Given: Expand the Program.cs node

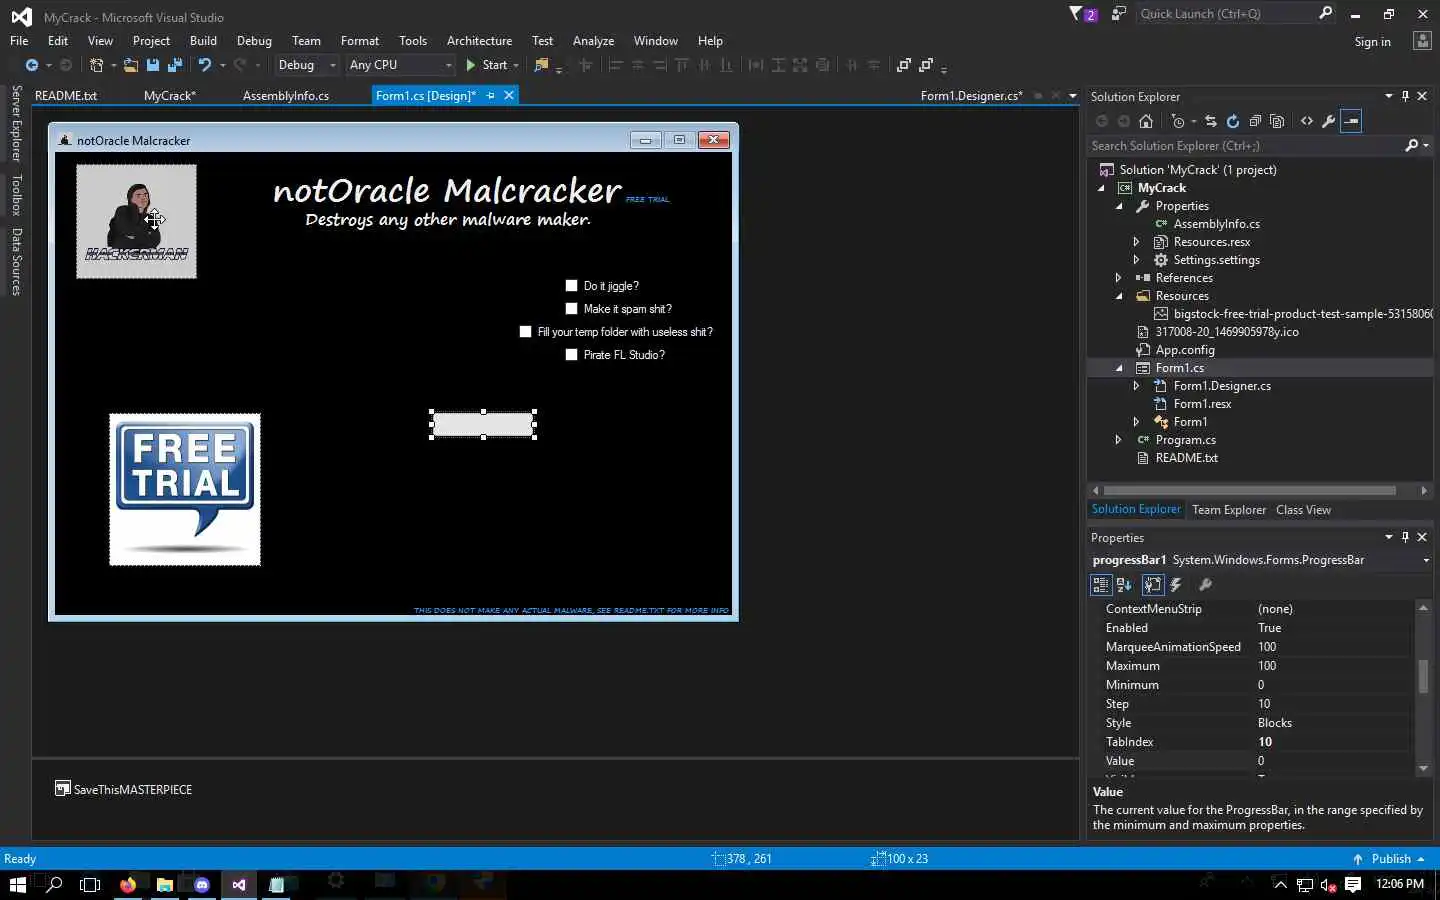Looking at the screenshot, I should tap(1119, 440).
